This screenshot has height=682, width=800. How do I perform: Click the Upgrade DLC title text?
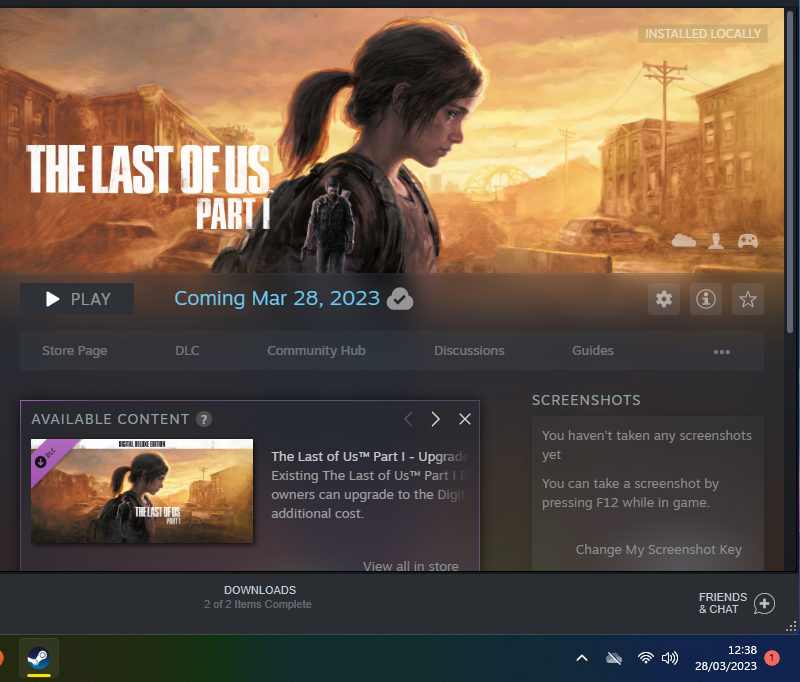point(369,457)
